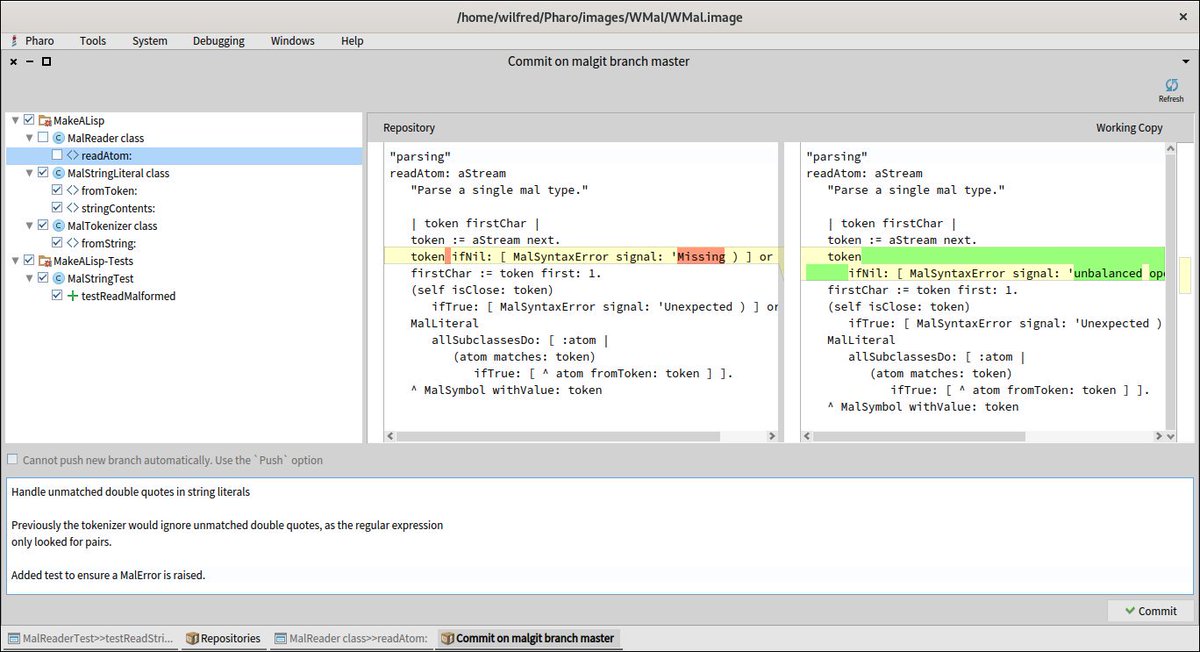
Task: Collapse the MalStringTest class node
Action: (30, 279)
